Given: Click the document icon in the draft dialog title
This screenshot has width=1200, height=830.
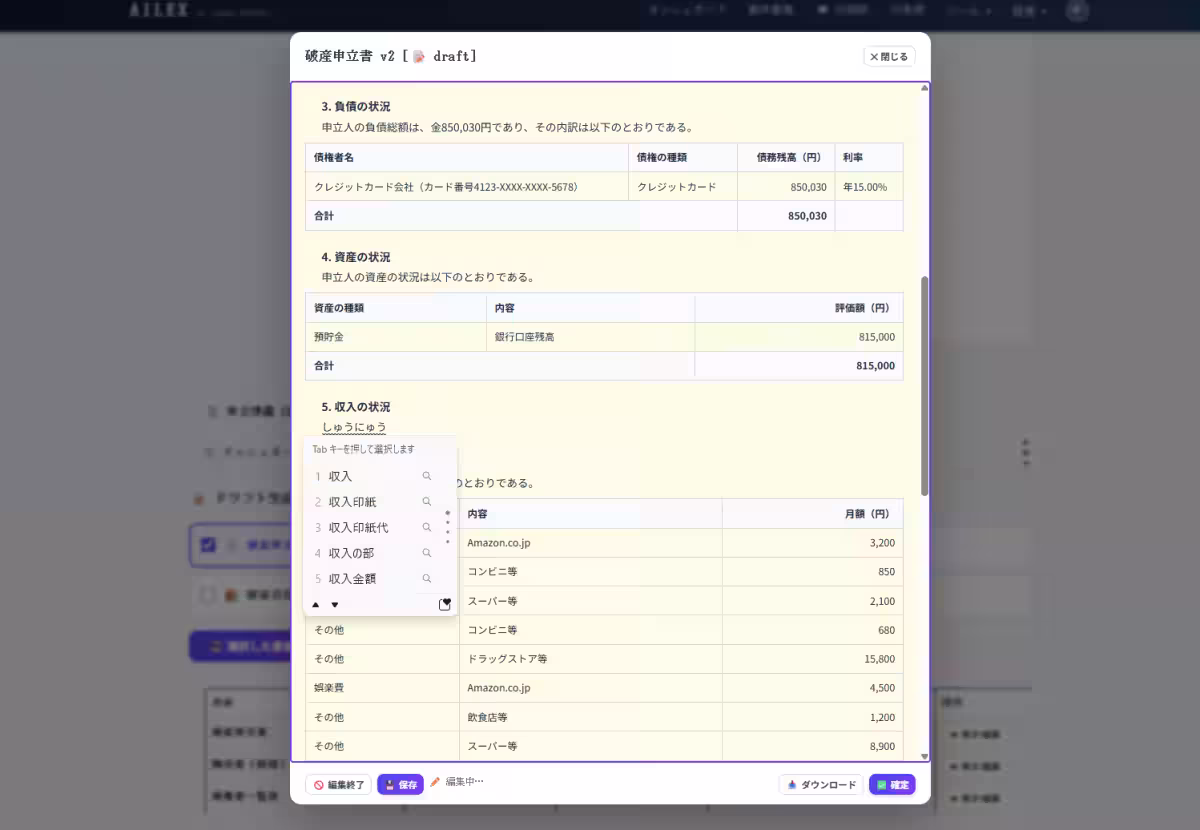Looking at the screenshot, I should click(x=417, y=55).
